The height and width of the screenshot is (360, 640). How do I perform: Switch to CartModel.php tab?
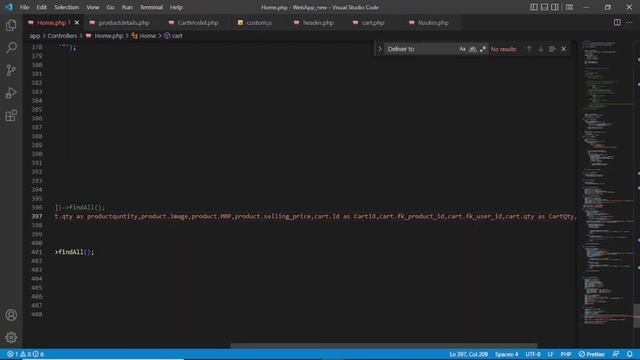pos(198,23)
